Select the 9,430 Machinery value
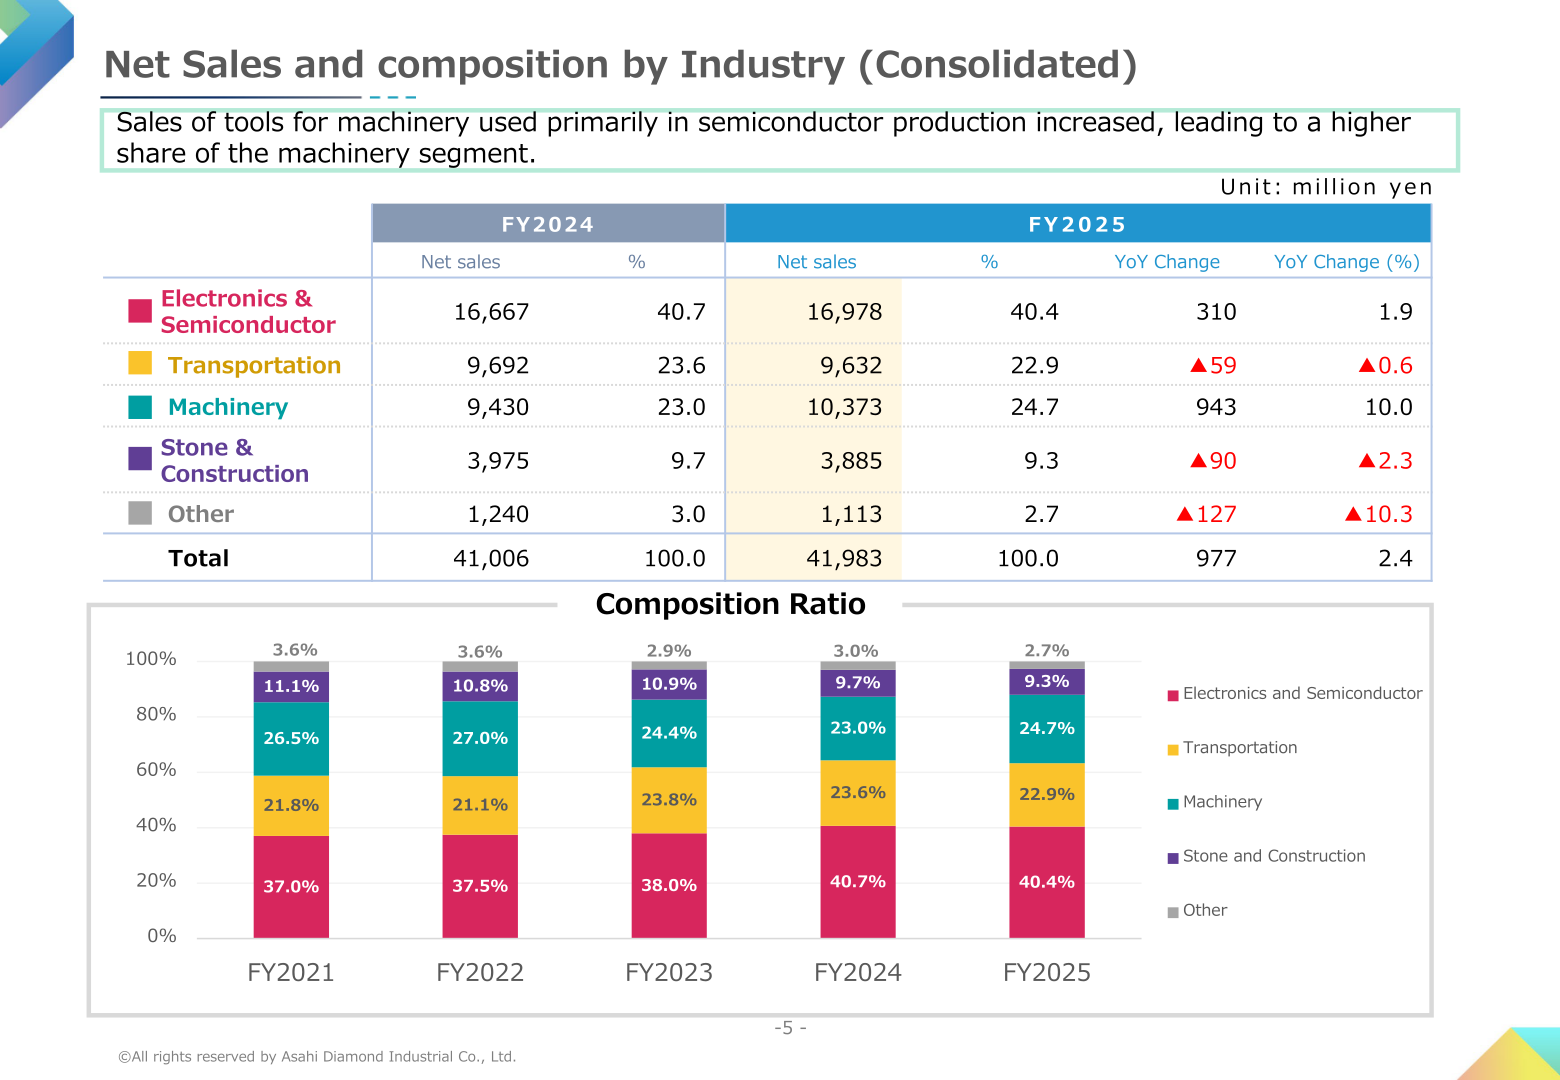This screenshot has height=1080, width=1560. point(498,407)
